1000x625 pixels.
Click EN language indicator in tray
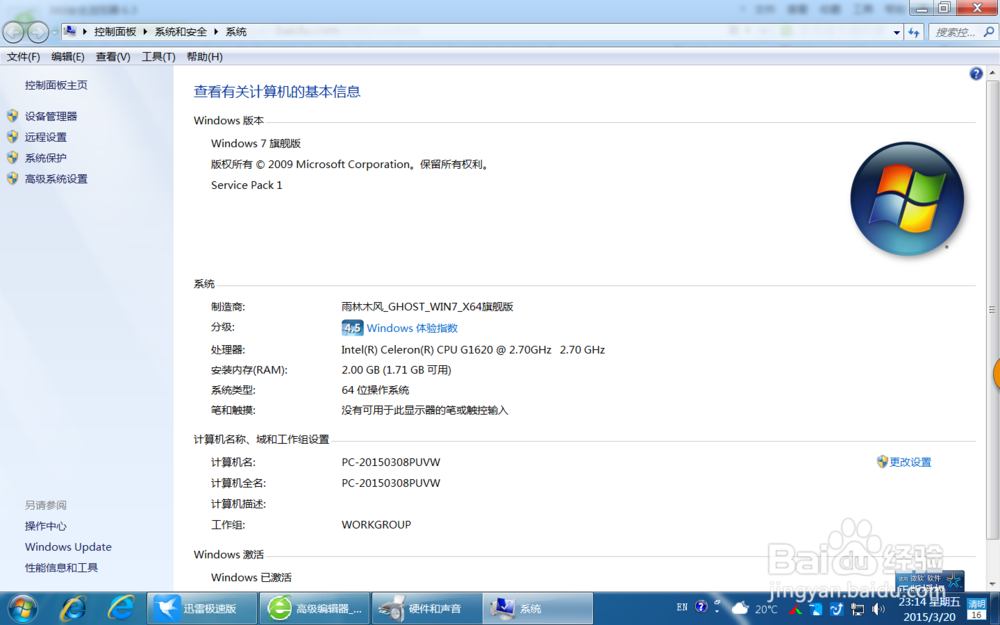(682, 607)
